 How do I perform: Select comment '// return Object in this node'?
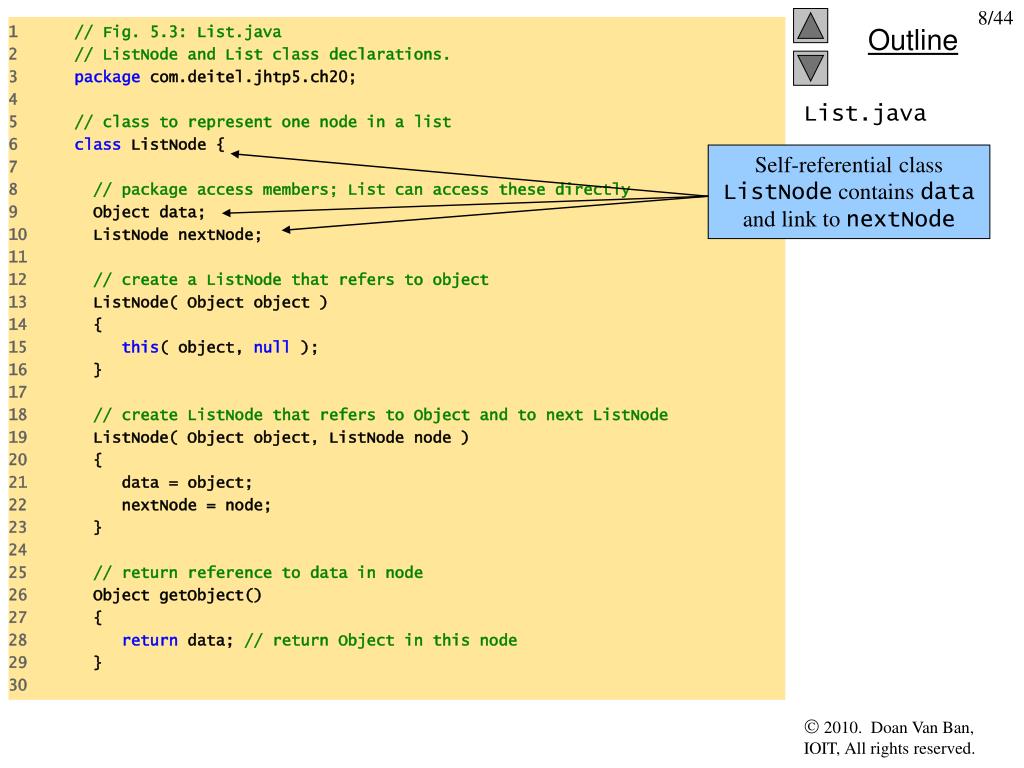(x=381, y=640)
